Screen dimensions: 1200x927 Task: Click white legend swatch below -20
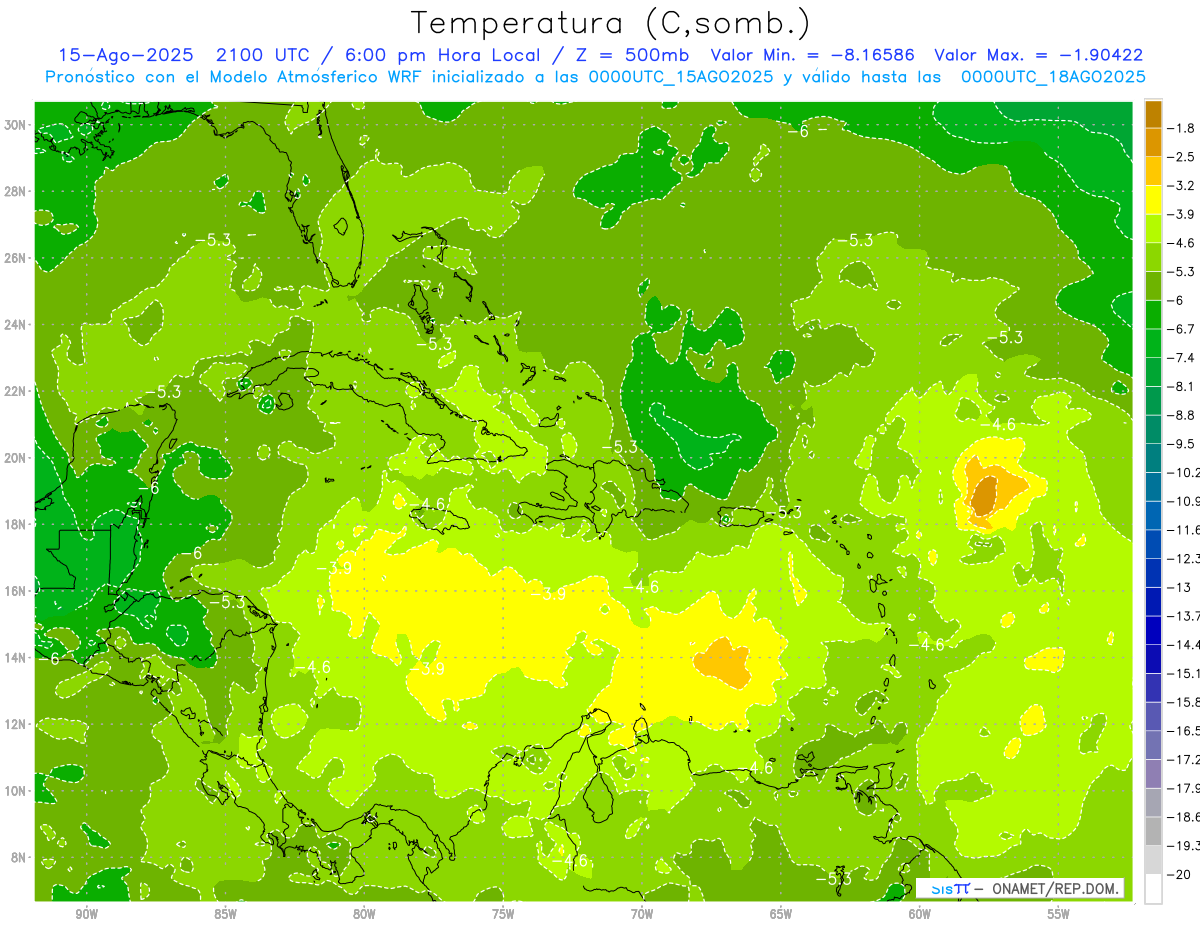click(x=1153, y=889)
